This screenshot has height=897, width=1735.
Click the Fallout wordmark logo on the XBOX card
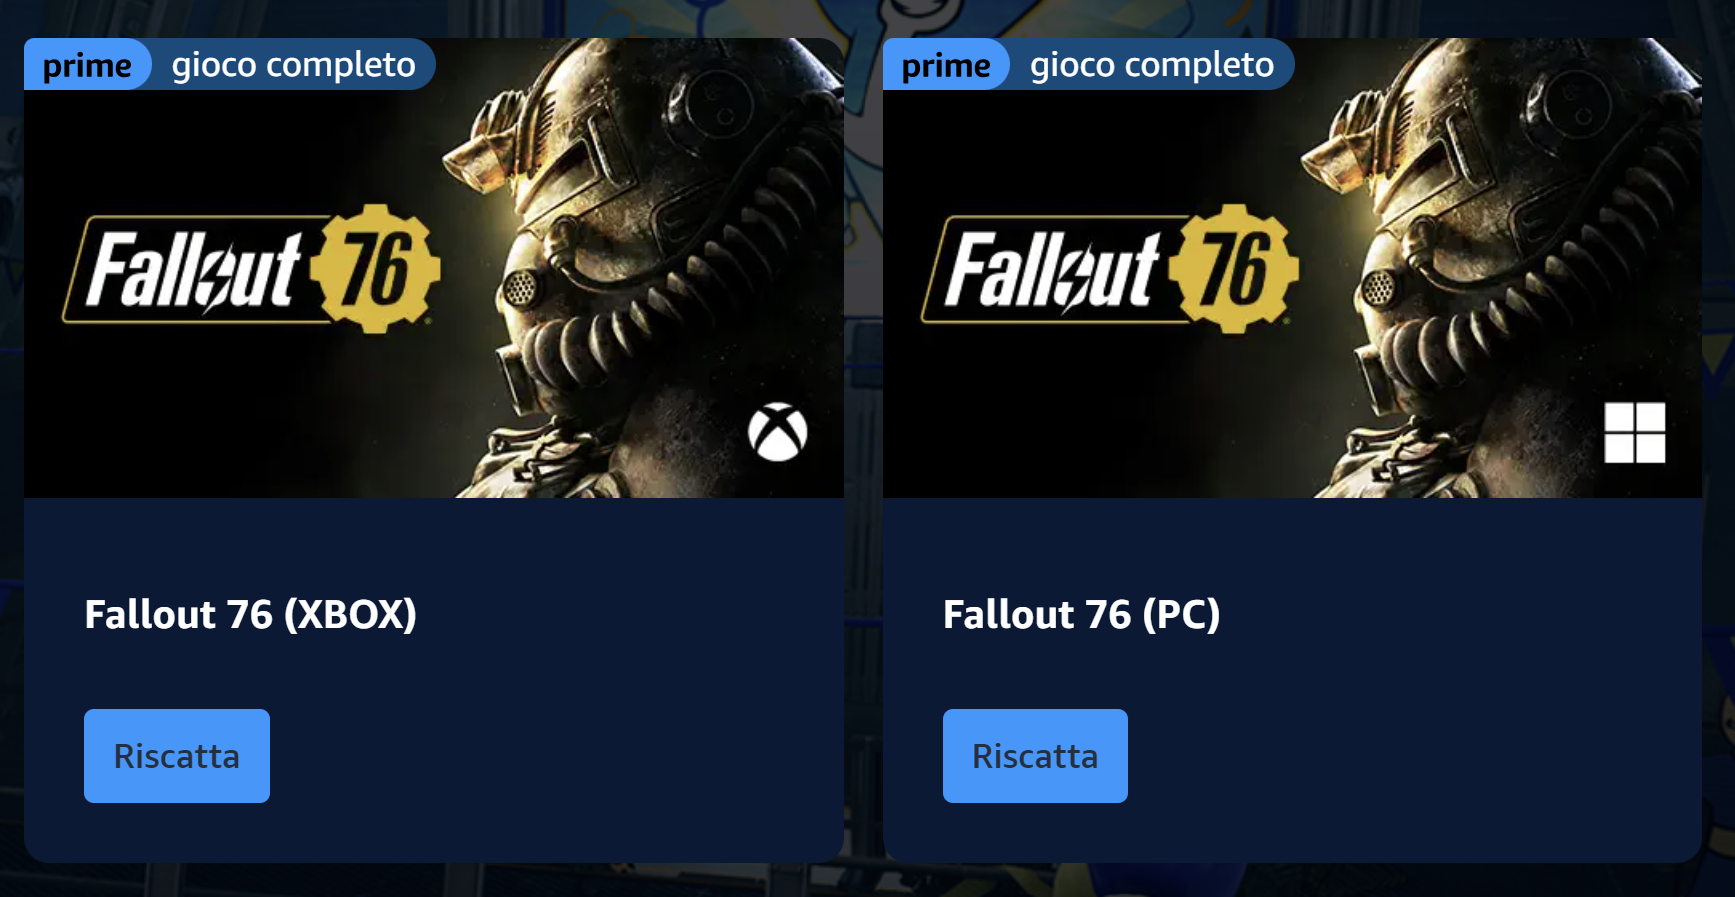(193, 270)
